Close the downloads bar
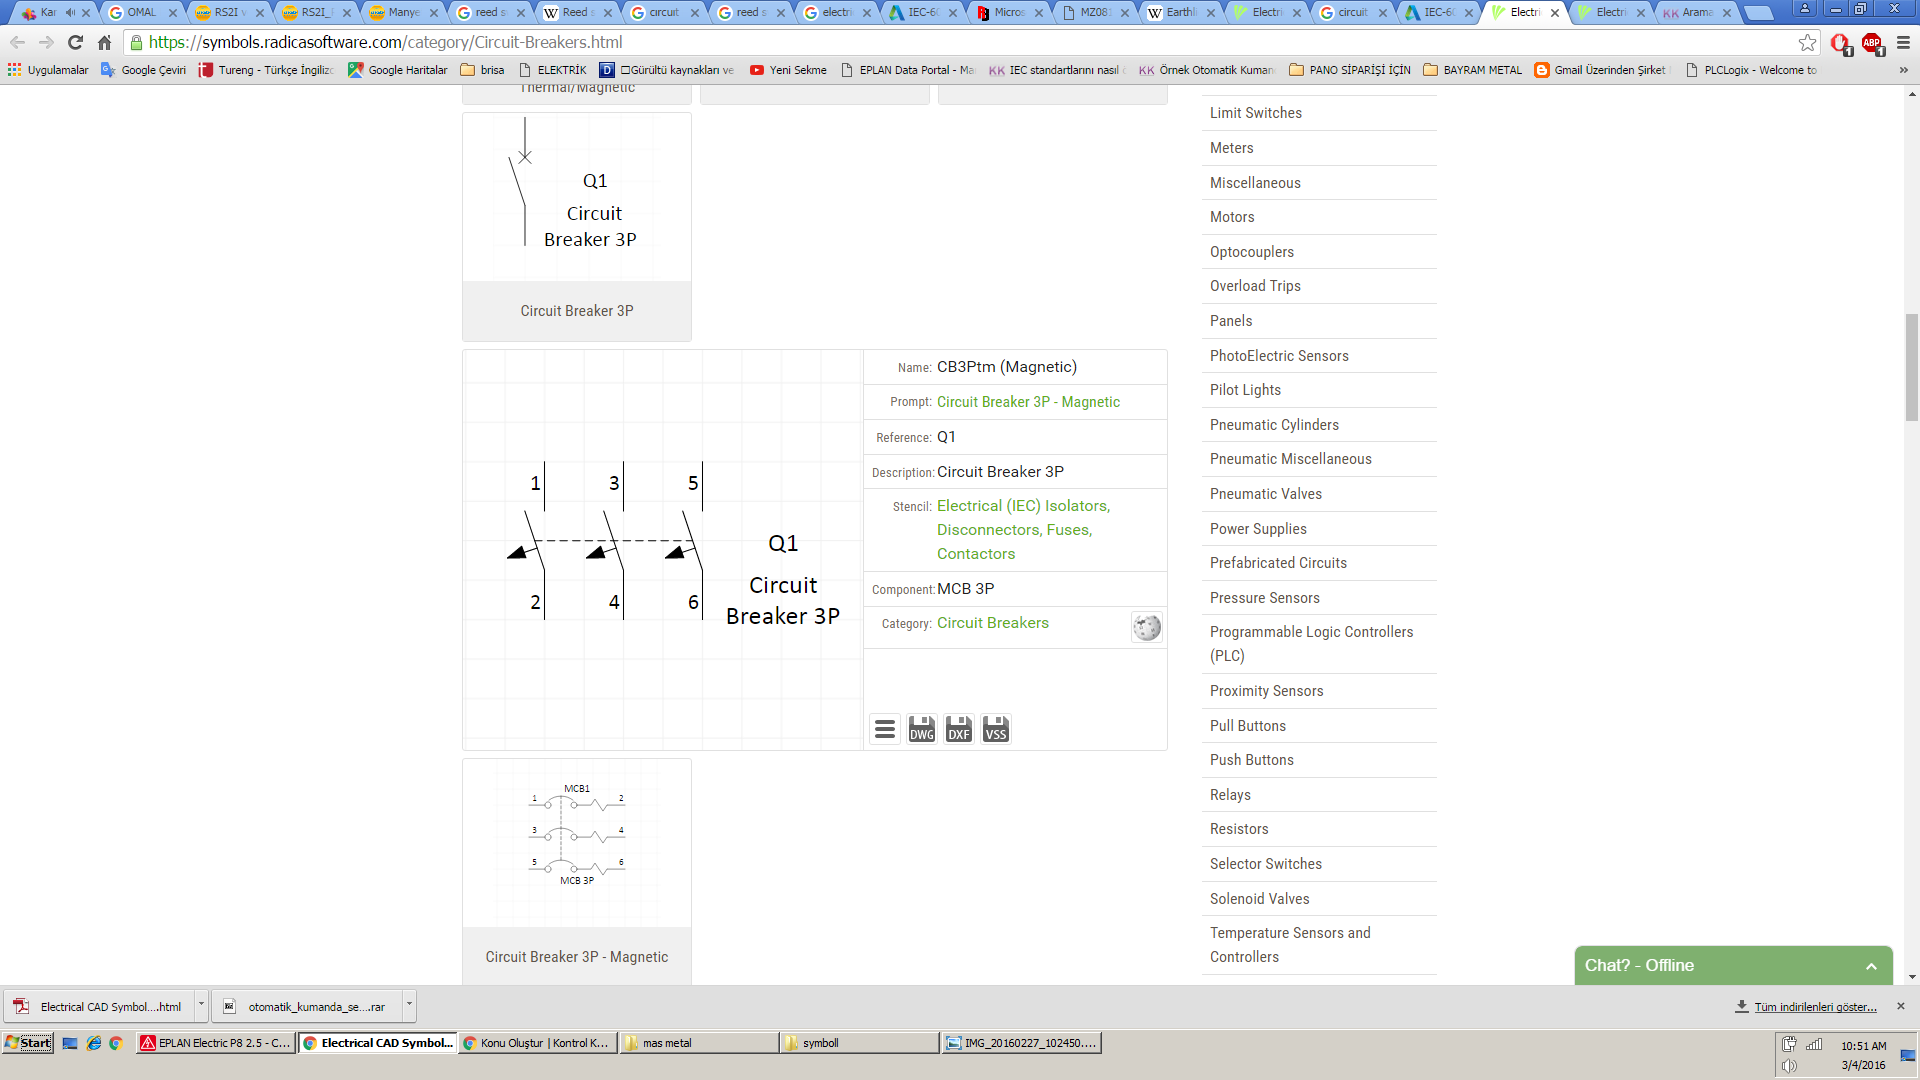Viewport: 1920px width, 1080px height. pyautogui.click(x=1901, y=1006)
